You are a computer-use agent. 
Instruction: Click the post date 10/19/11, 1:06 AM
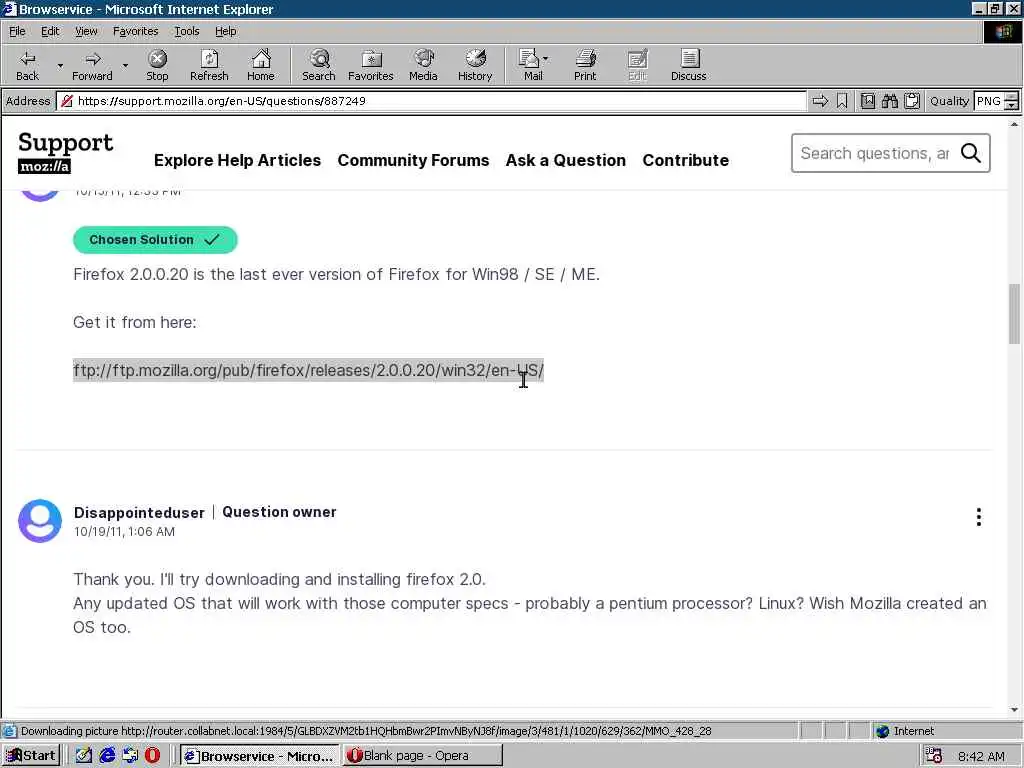pyautogui.click(x=124, y=532)
